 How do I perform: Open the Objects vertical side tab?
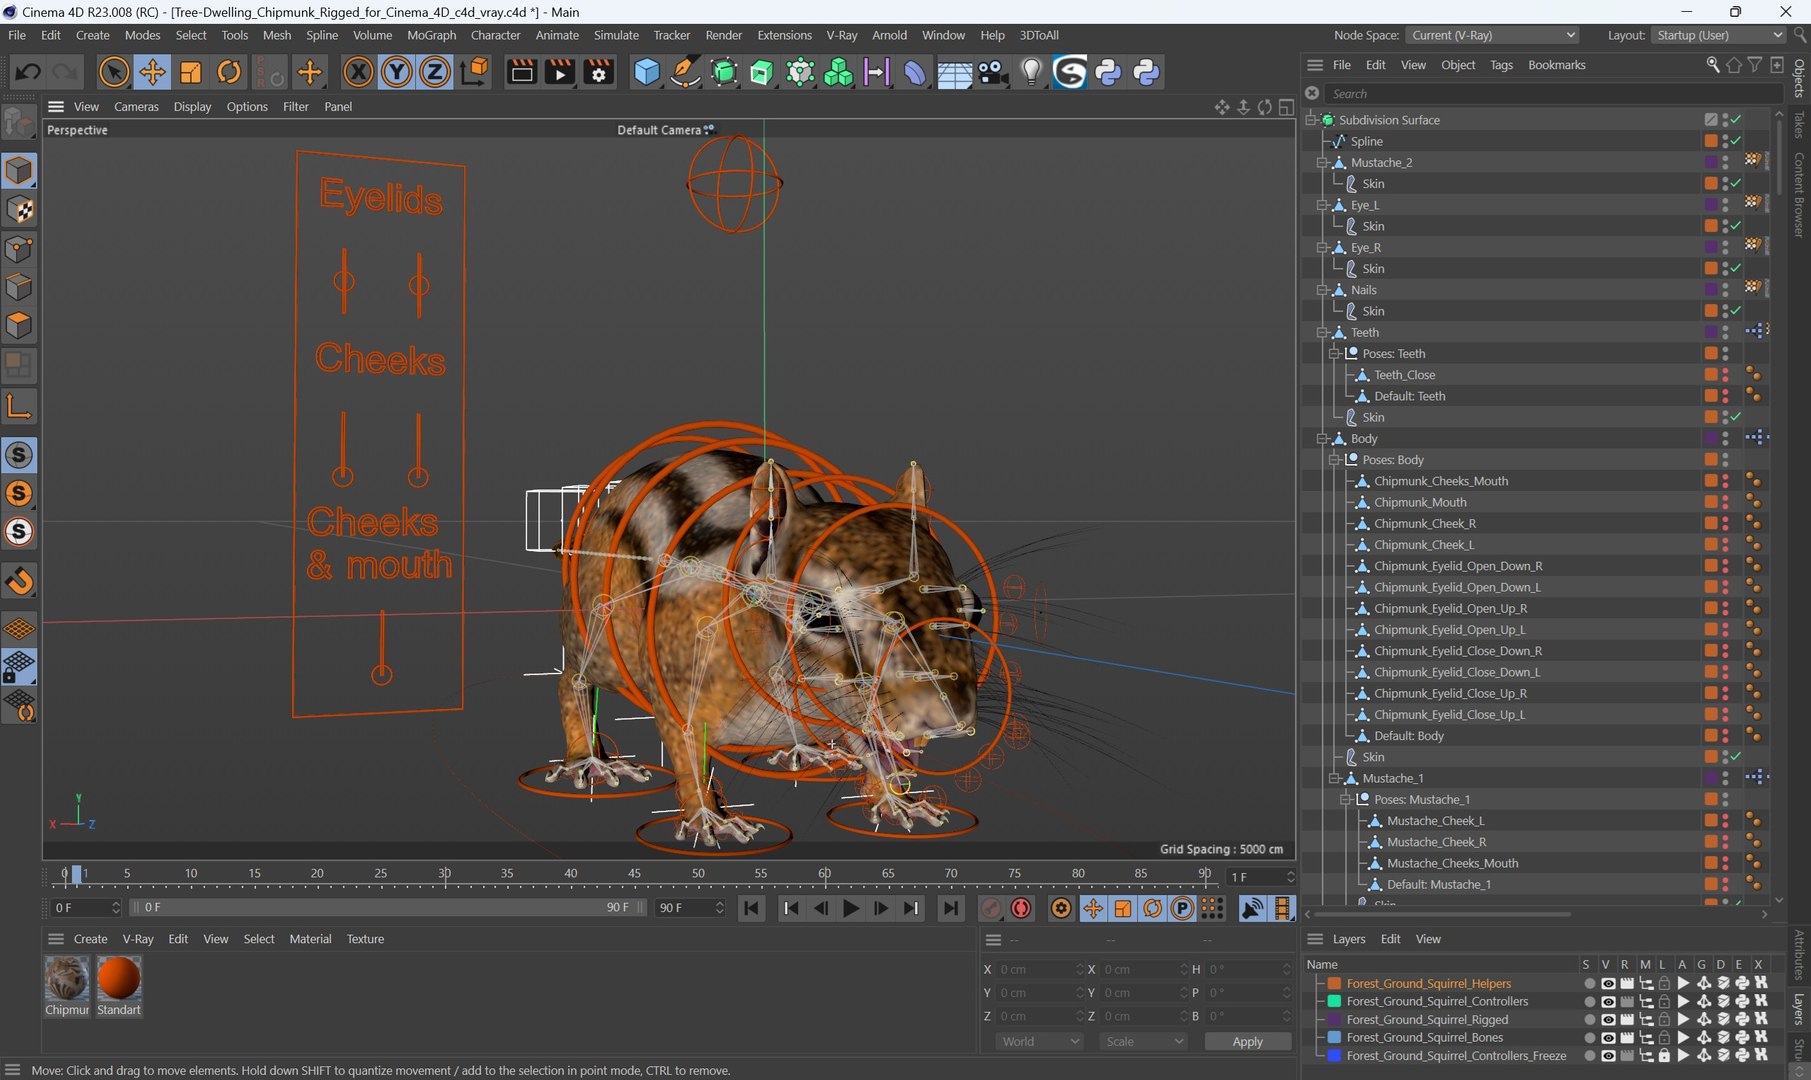coord(1799,78)
